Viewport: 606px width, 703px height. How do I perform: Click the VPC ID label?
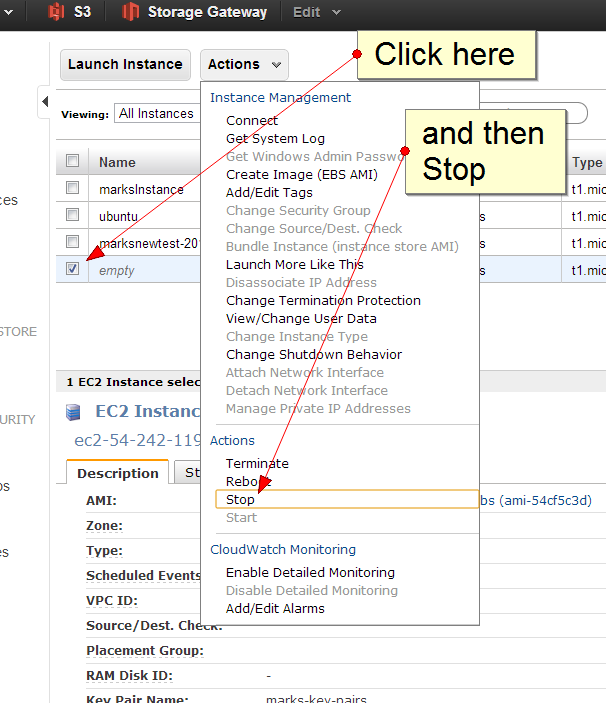click(112, 600)
